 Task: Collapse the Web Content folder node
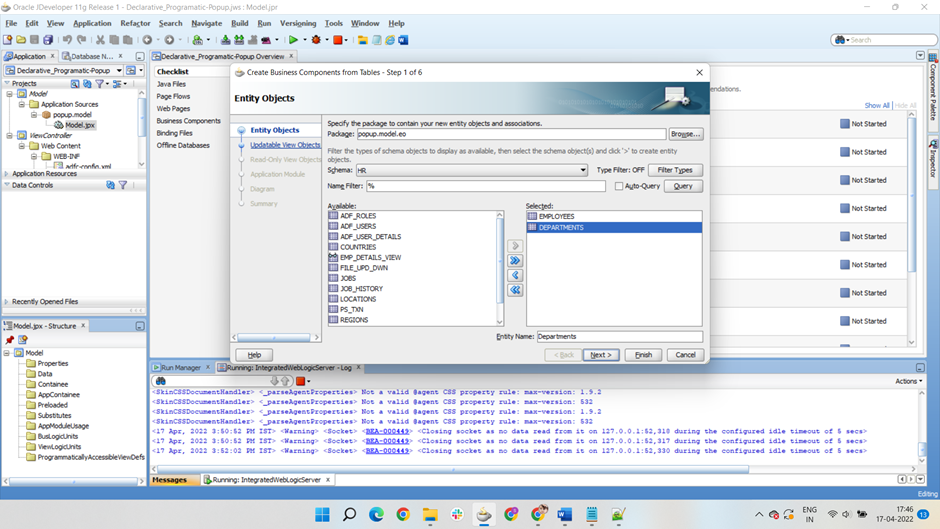[x=22, y=146]
